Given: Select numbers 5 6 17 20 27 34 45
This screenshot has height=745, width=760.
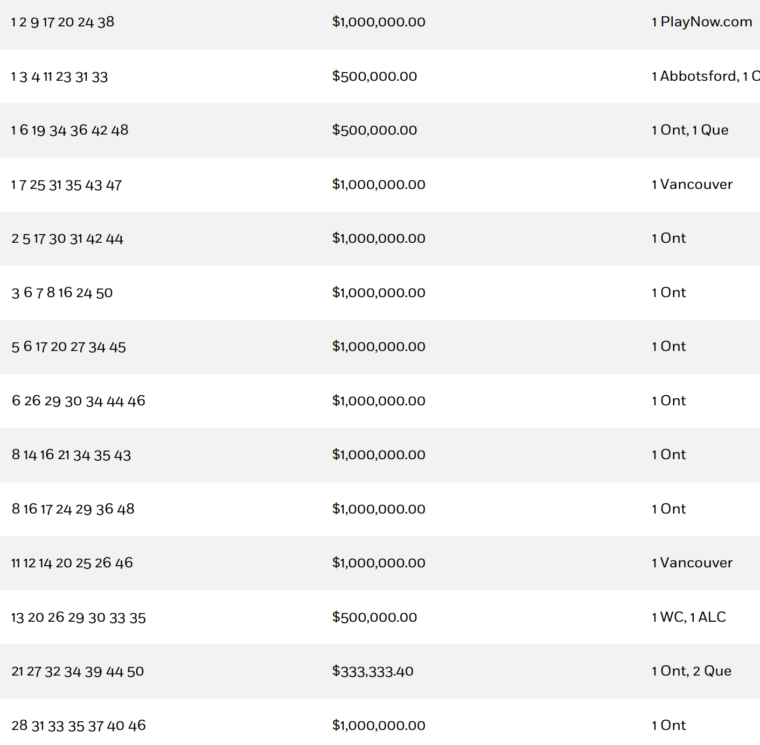Looking at the screenshot, I should click(x=69, y=347).
